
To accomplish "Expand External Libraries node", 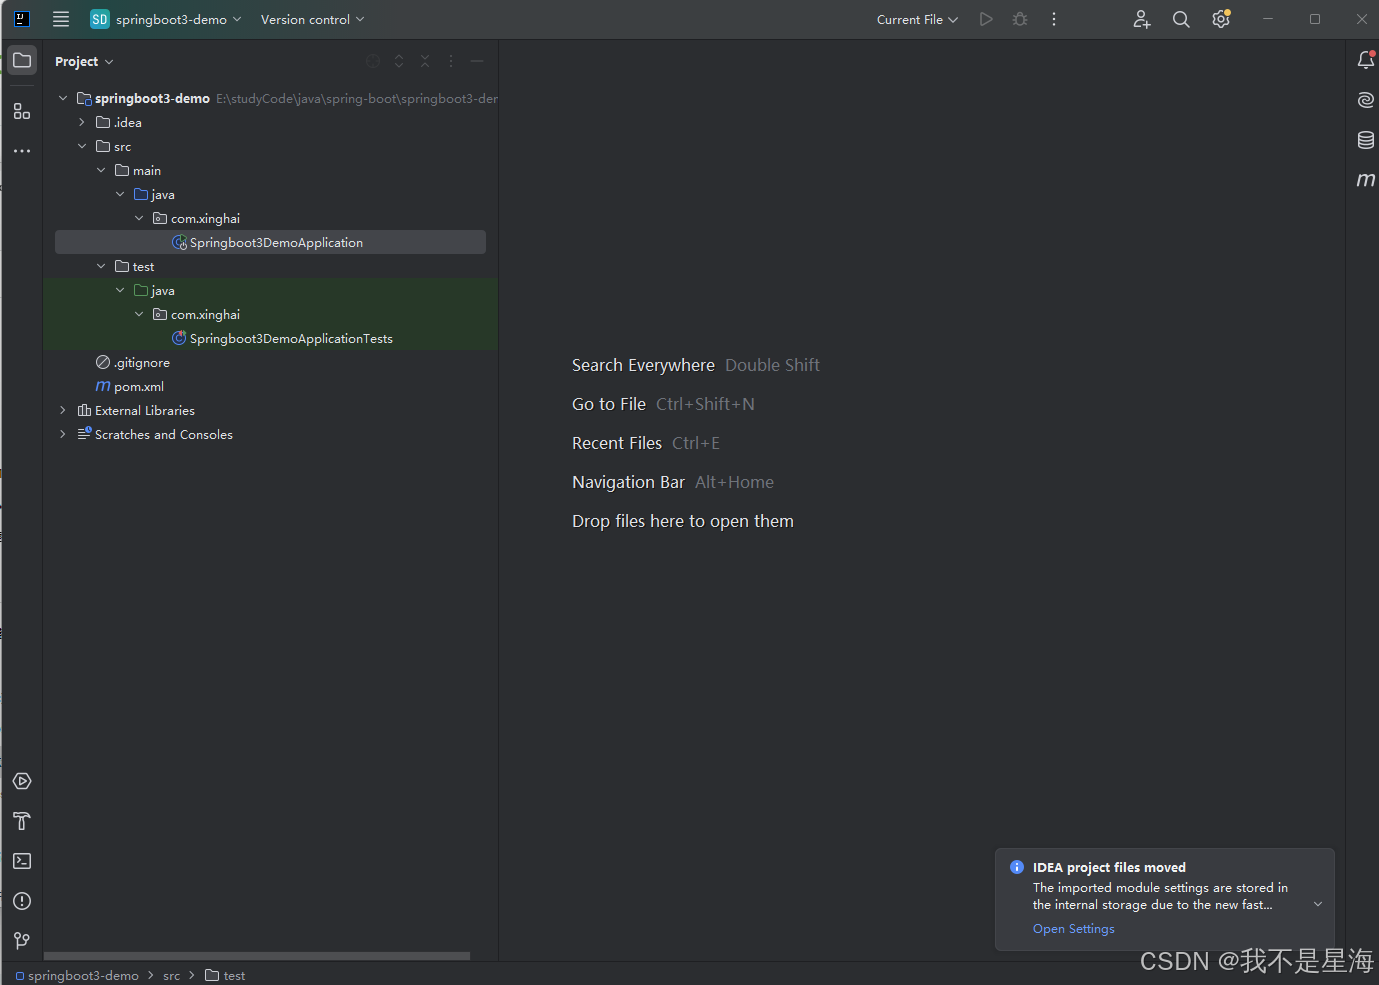I will tap(63, 410).
